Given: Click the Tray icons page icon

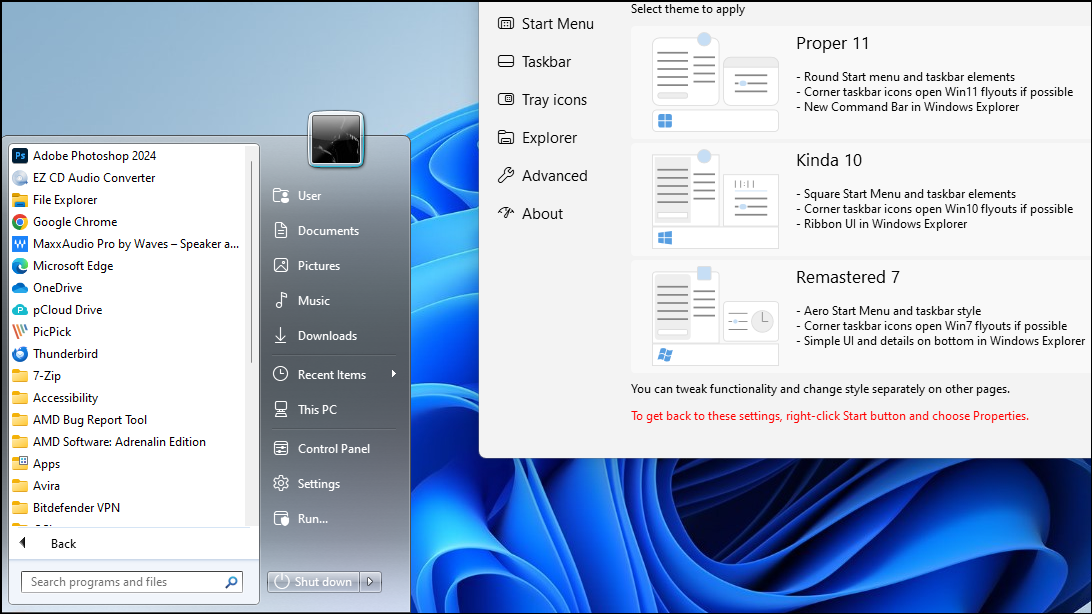Looking at the screenshot, I should click(x=506, y=100).
